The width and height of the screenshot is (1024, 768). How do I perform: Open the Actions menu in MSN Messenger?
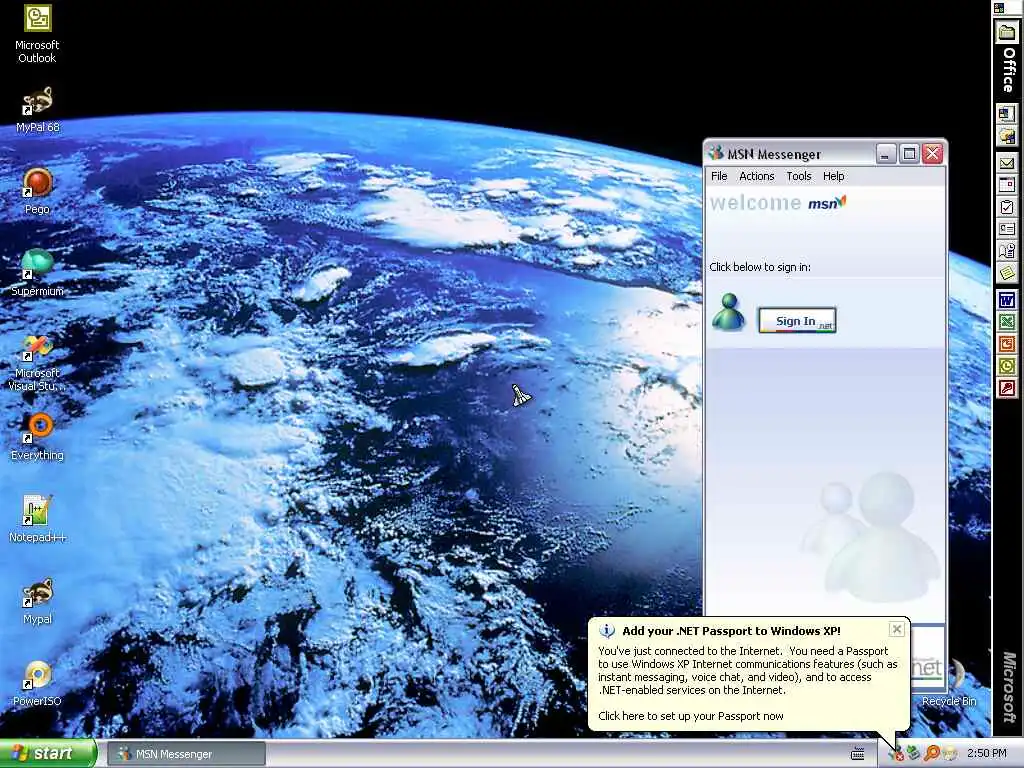[x=756, y=176]
